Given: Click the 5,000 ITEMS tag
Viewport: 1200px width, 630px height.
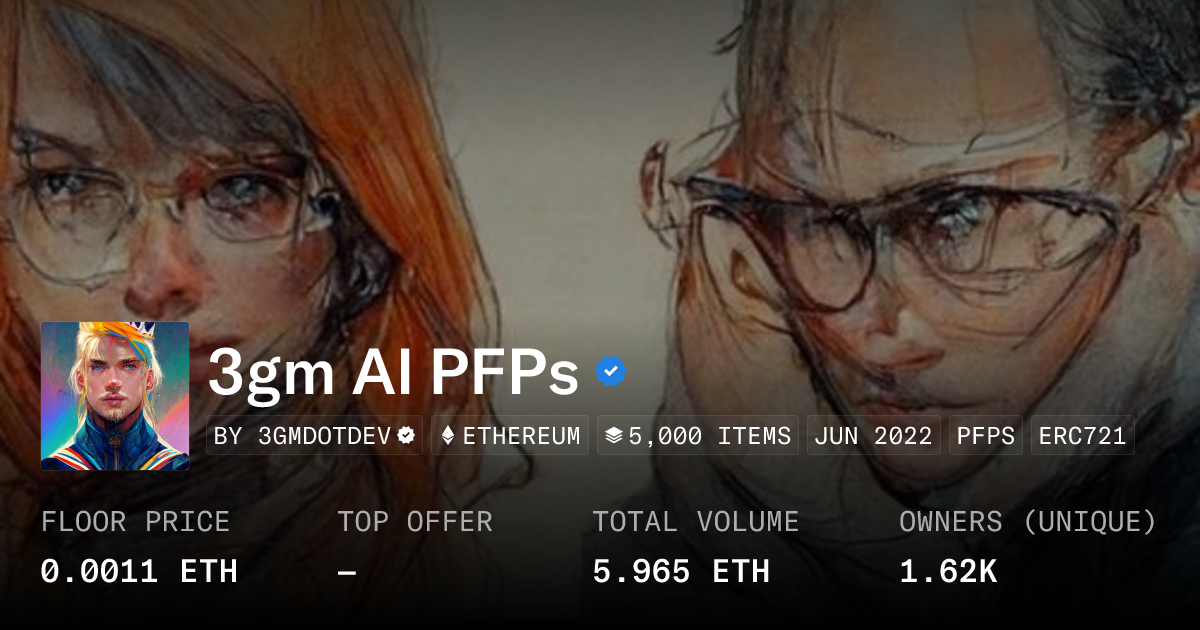Looking at the screenshot, I should coord(698,436).
